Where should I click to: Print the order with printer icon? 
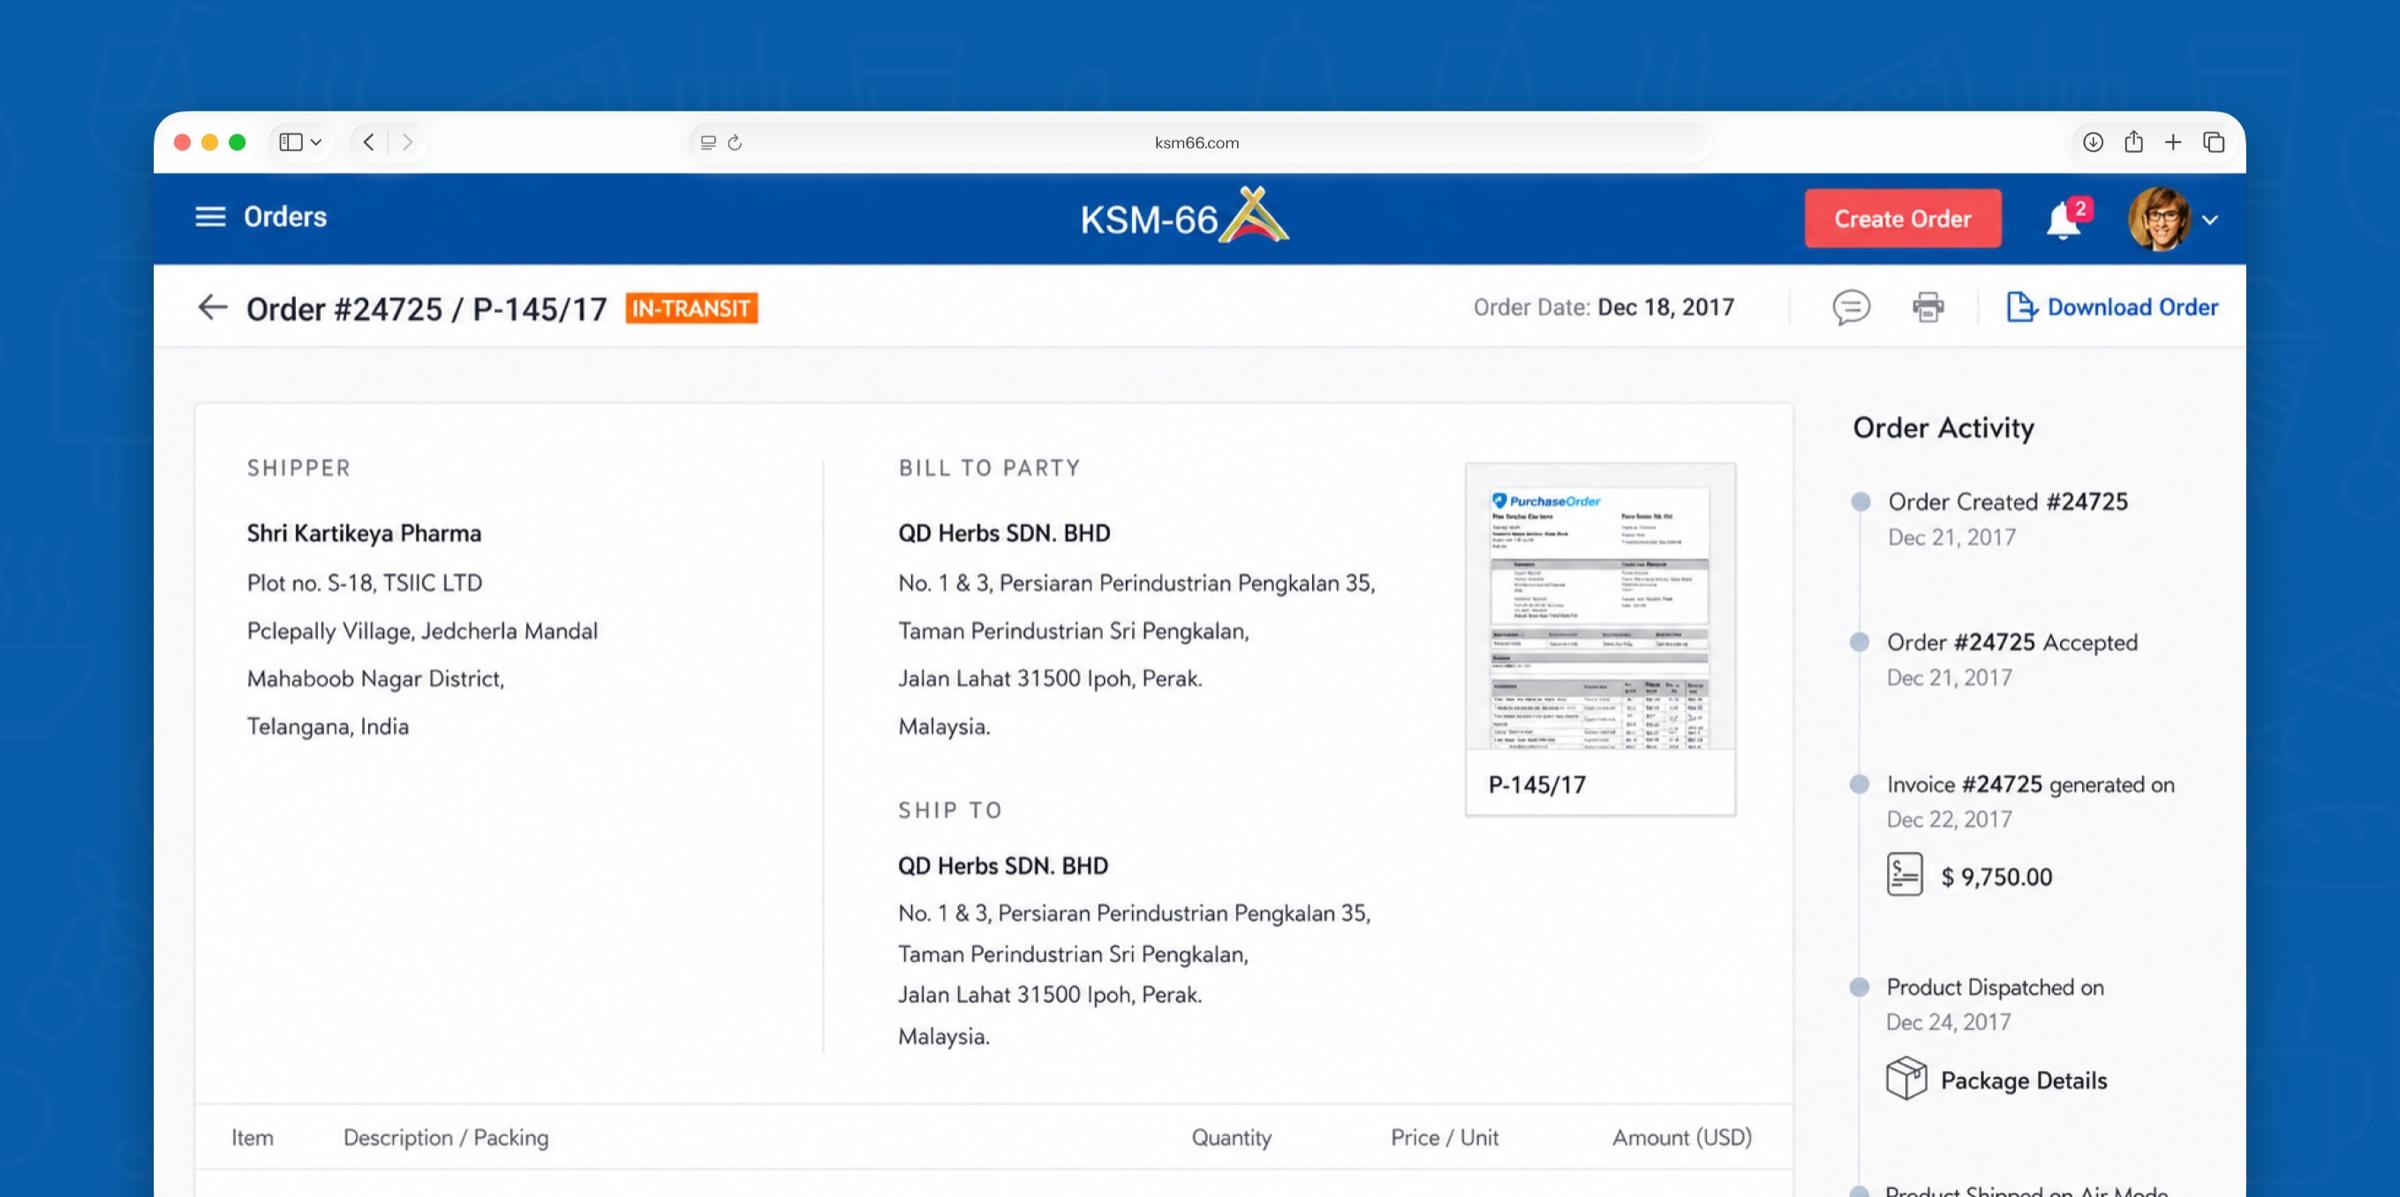click(x=1928, y=307)
